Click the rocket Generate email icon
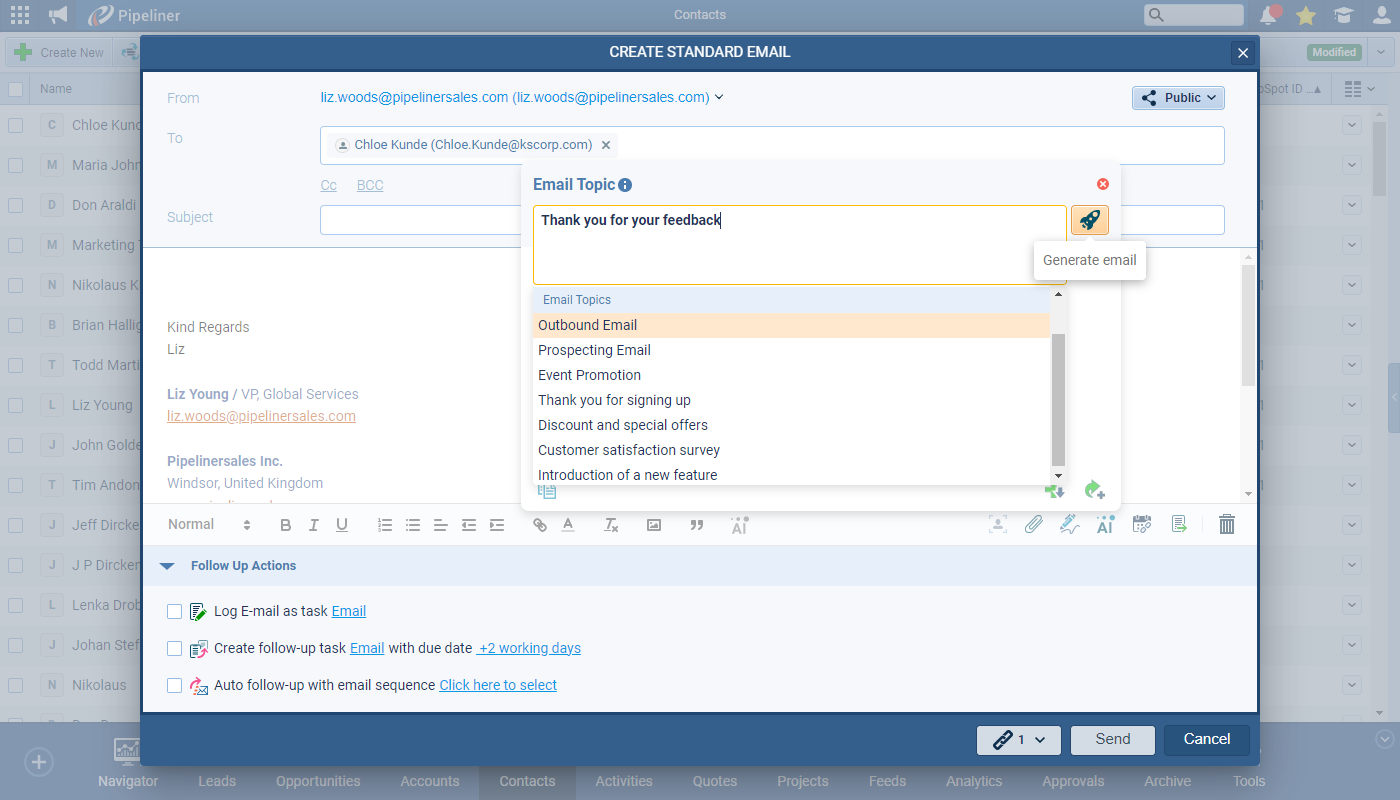Screen dimensions: 1400x800 pyautogui.click(x=1089, y=220)
